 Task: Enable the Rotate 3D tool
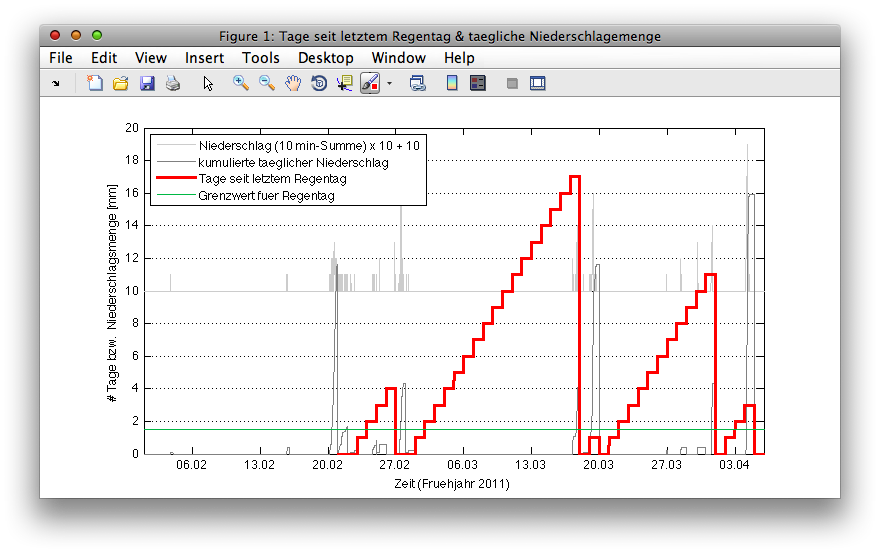(319, 84)
